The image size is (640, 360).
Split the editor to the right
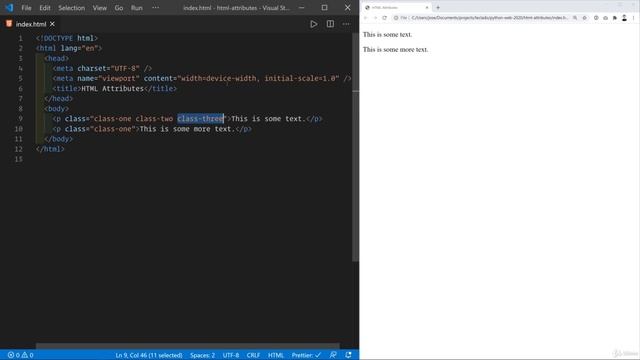click(330, 24)
